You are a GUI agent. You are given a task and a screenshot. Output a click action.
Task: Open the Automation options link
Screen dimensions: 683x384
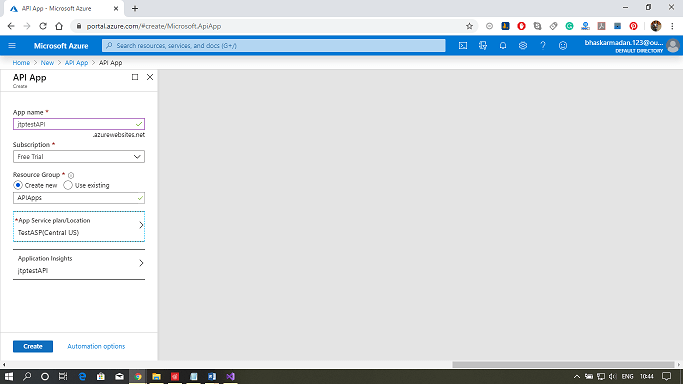click(x=96, y=346)
